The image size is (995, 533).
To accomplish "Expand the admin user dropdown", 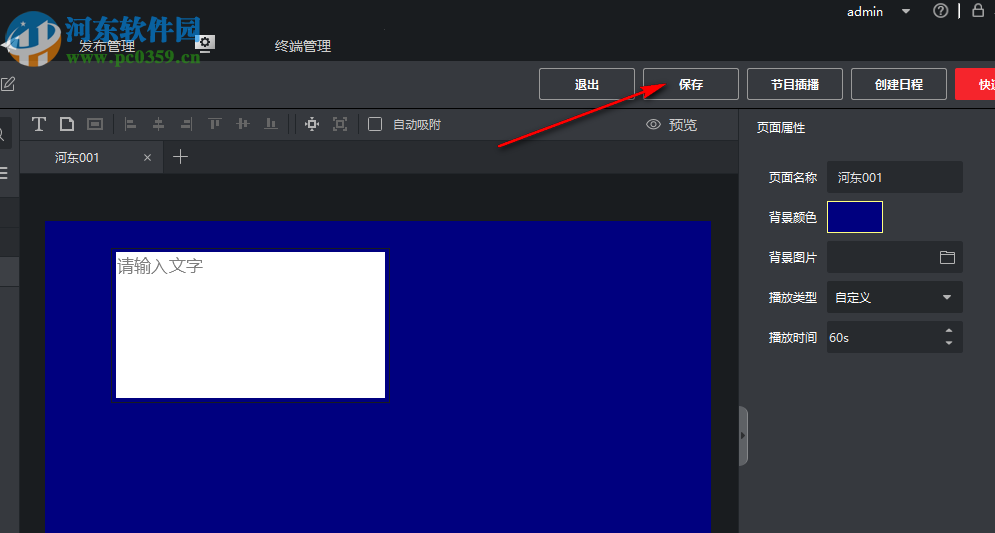I will (906, 11).
